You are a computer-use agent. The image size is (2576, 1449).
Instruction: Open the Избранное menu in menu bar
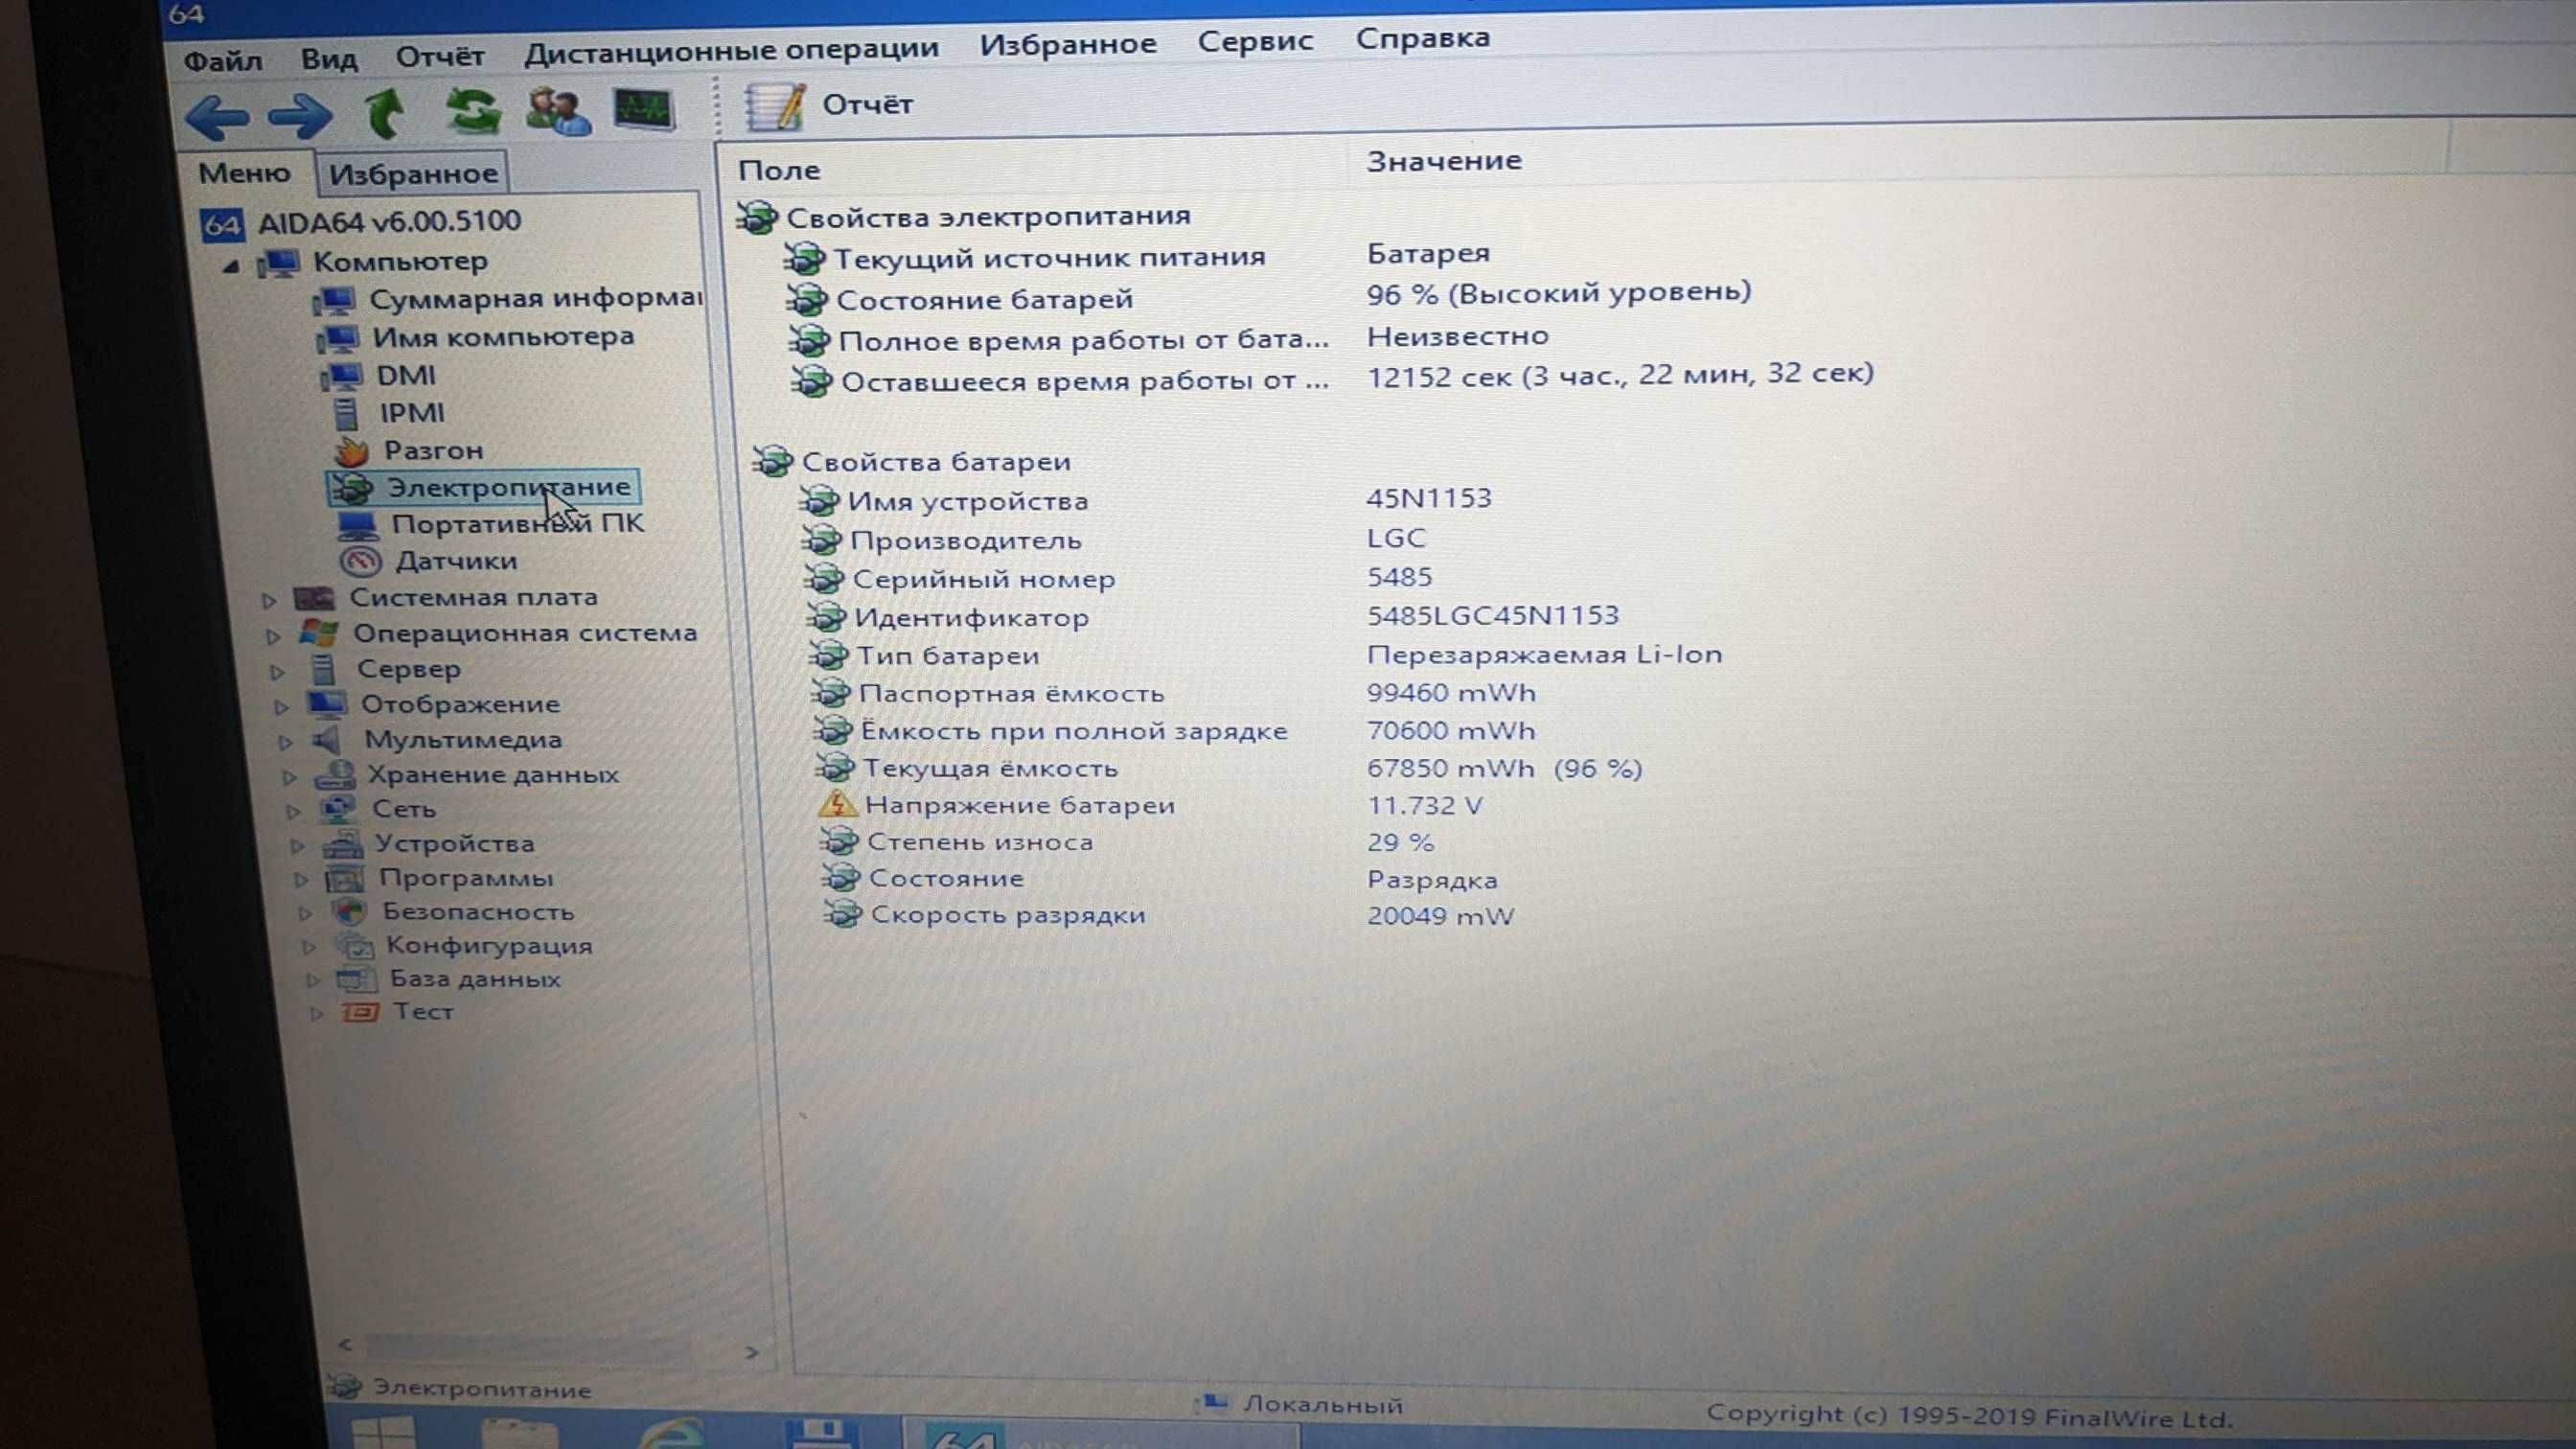coord(1068,44)
